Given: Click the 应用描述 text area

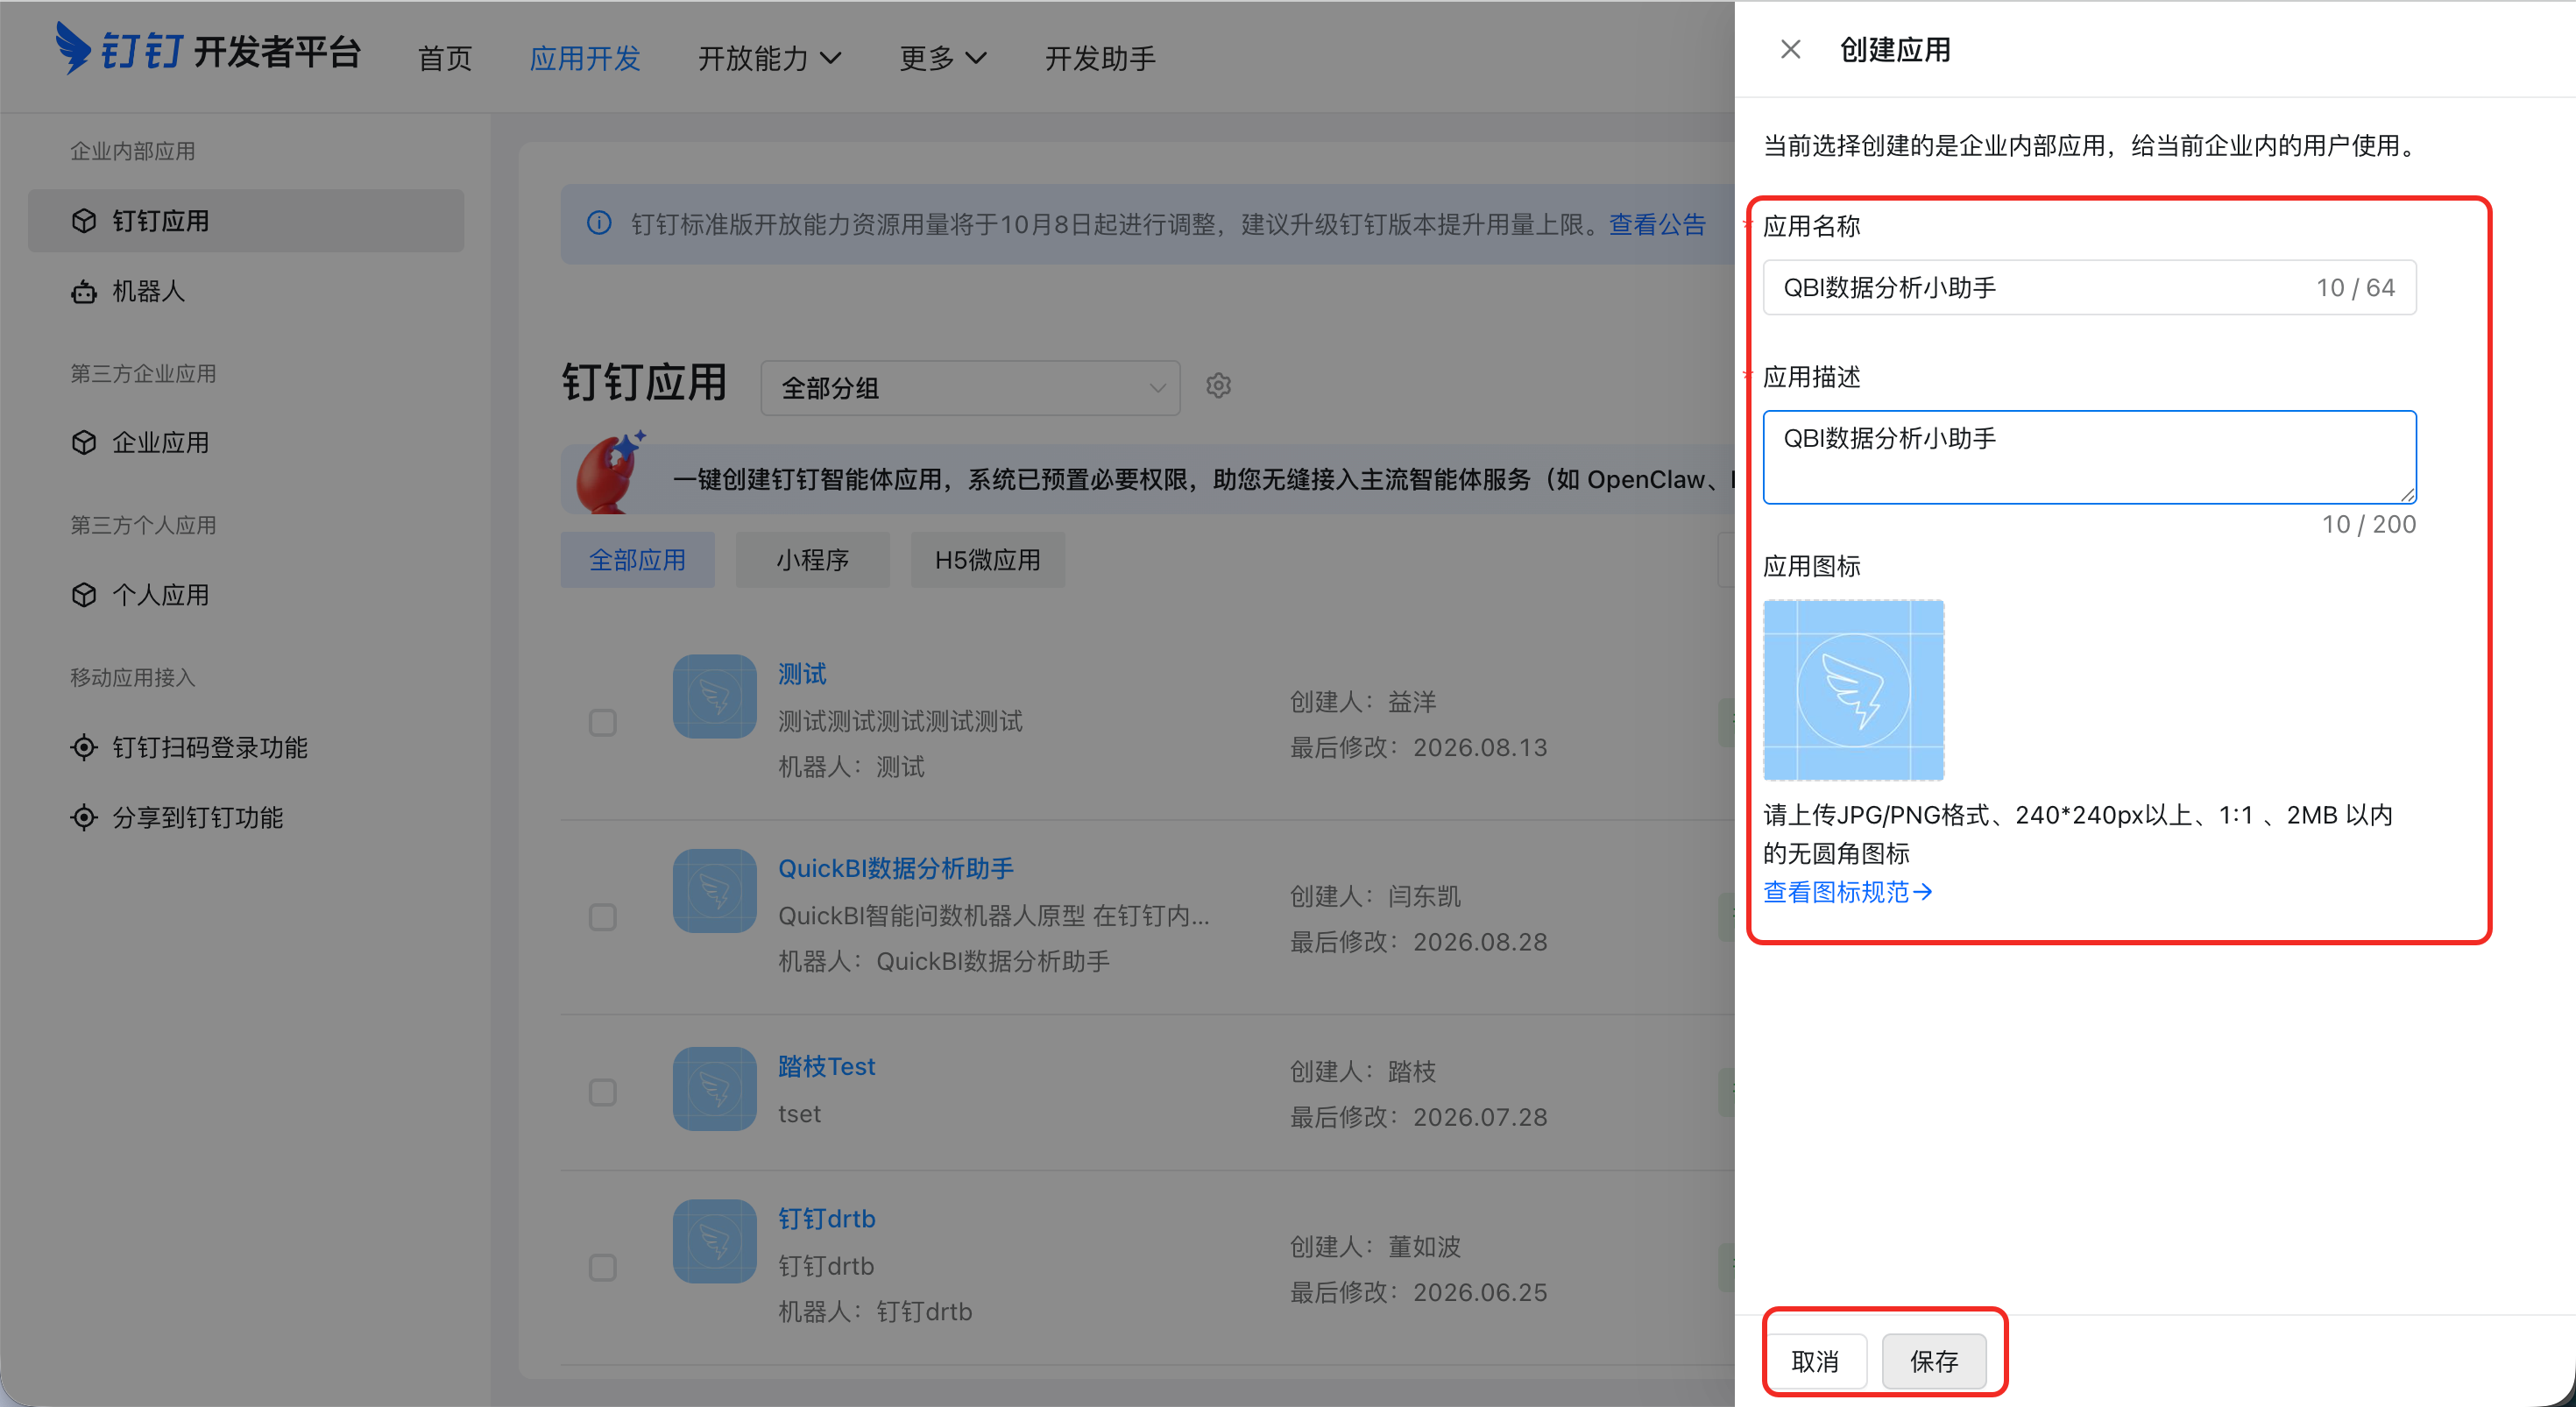Looking at the screenshot, I should pyautogui.click(x=2090, y=457).
